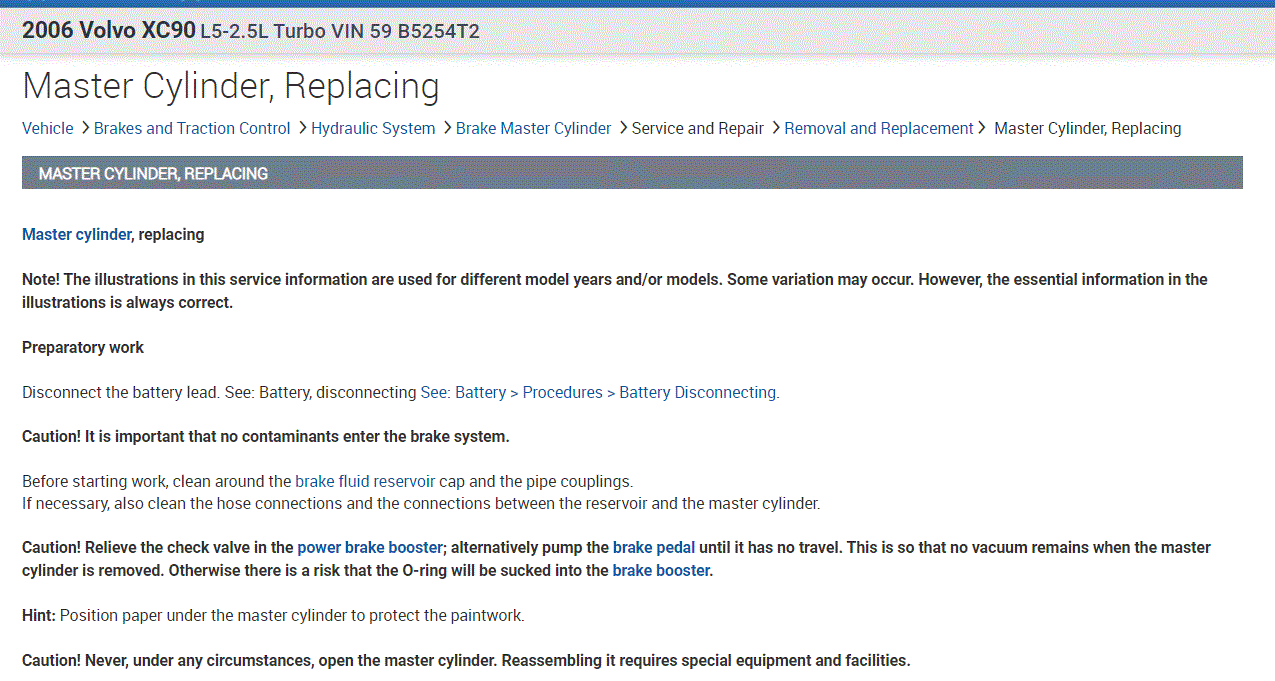The height and width of the screenshot is (681, 1275).
Task: Open the brake fluid reservoir link
Action: [x=365, y=481]
